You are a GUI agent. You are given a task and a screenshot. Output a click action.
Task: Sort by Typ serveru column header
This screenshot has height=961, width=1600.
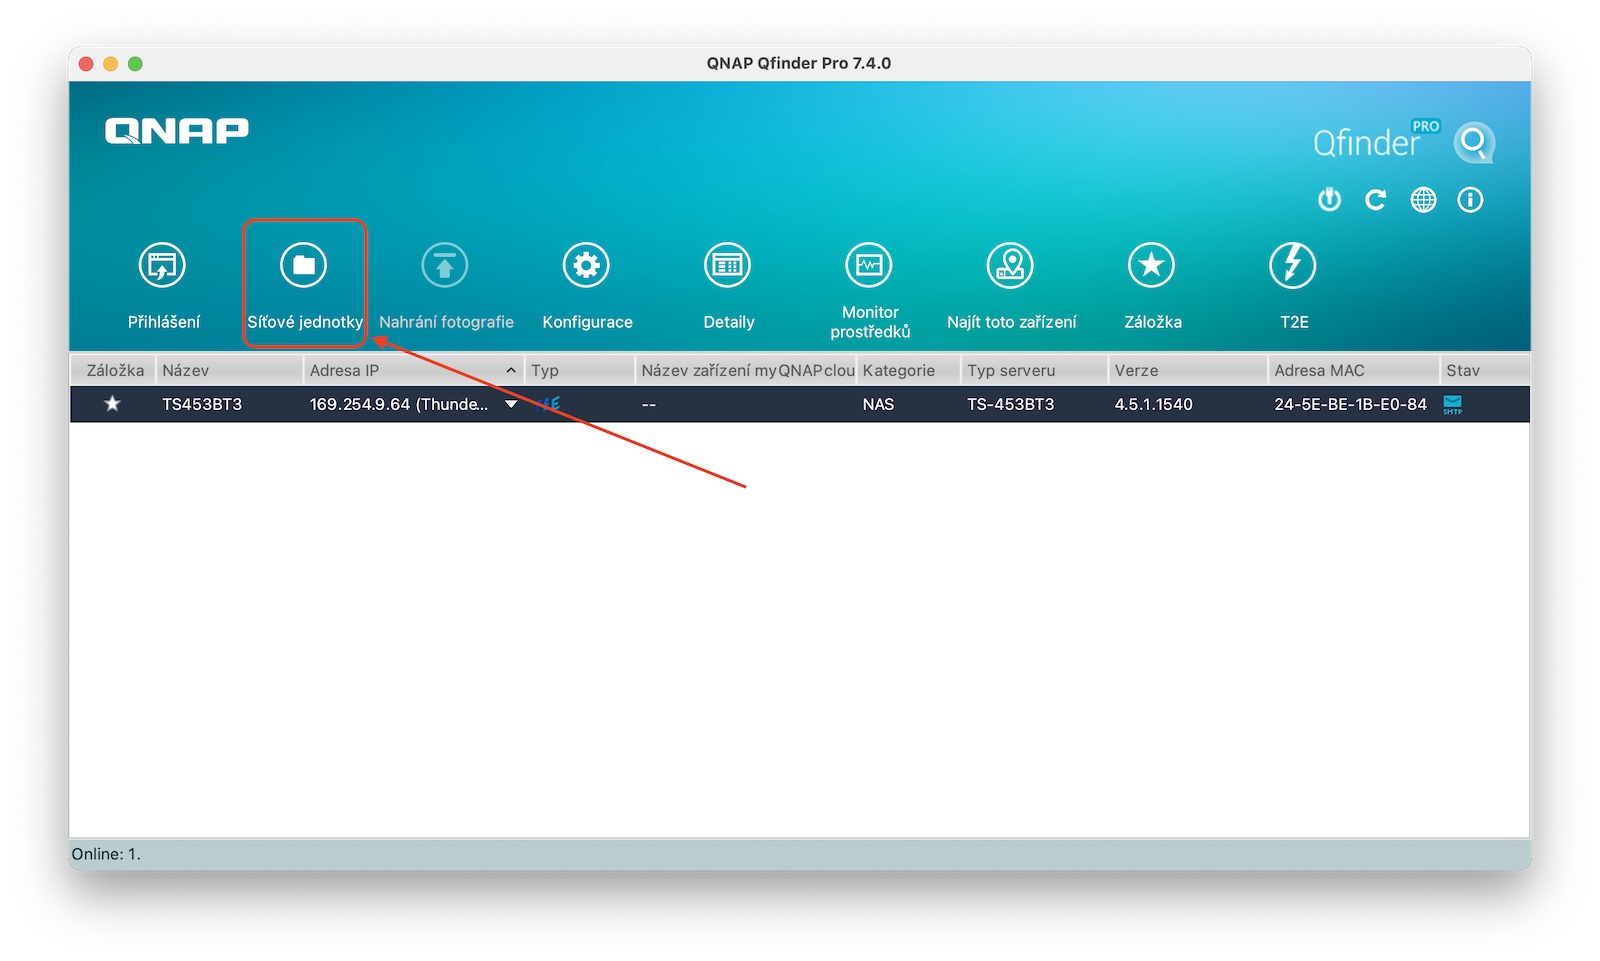[x=1034, y=370]
